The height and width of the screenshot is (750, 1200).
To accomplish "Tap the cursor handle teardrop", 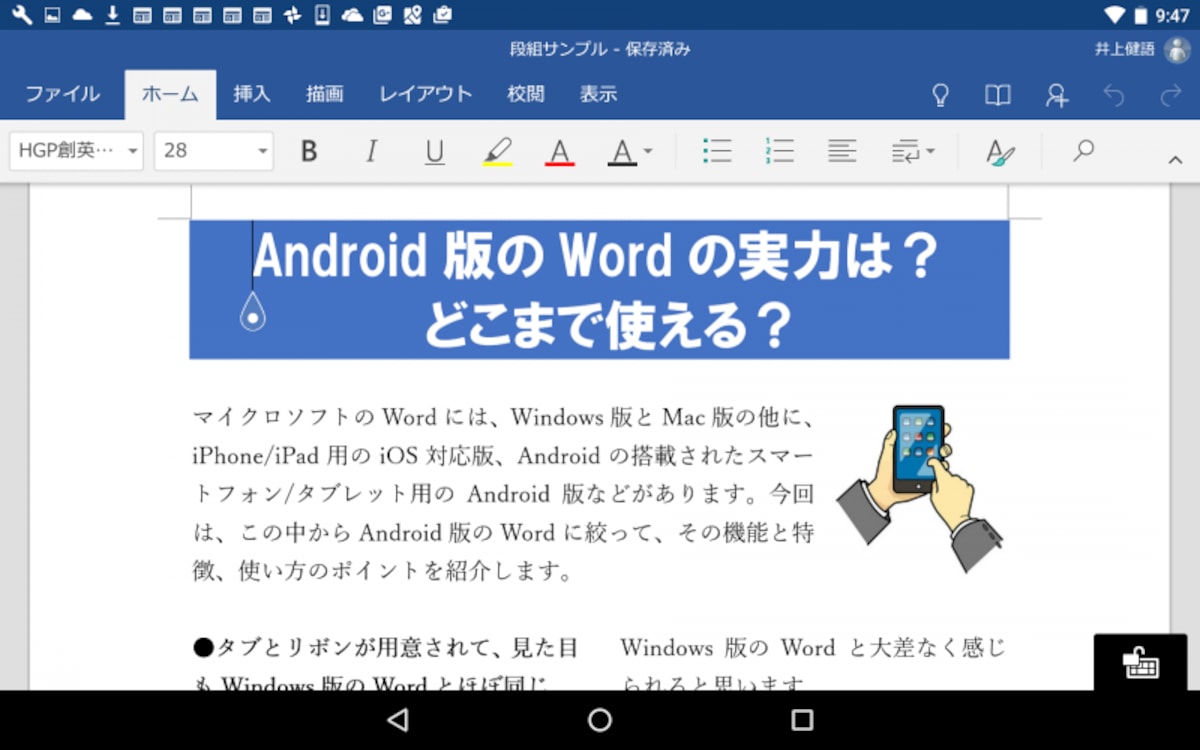I will click(x=253, y=311).
